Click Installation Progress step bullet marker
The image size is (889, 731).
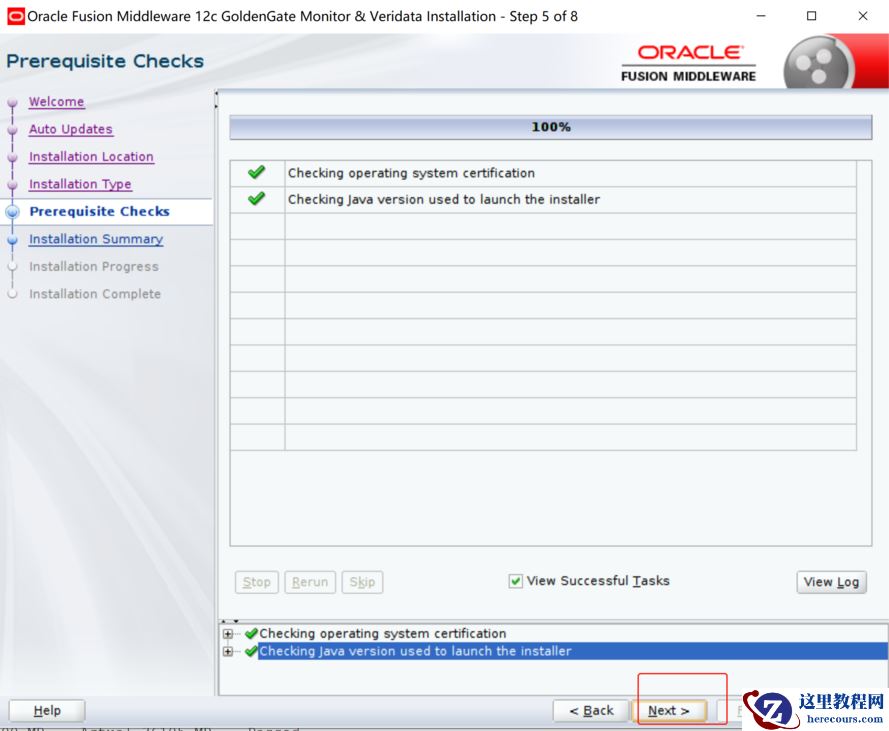tap(12, 267)
